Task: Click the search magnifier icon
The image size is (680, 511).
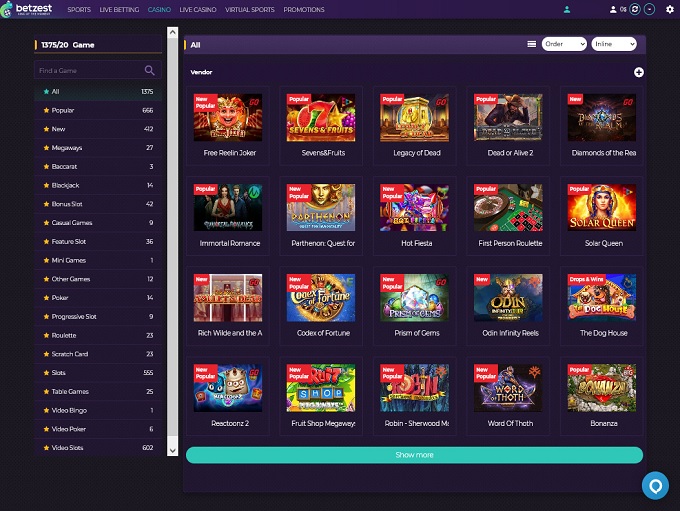Action: click(150, 70)
